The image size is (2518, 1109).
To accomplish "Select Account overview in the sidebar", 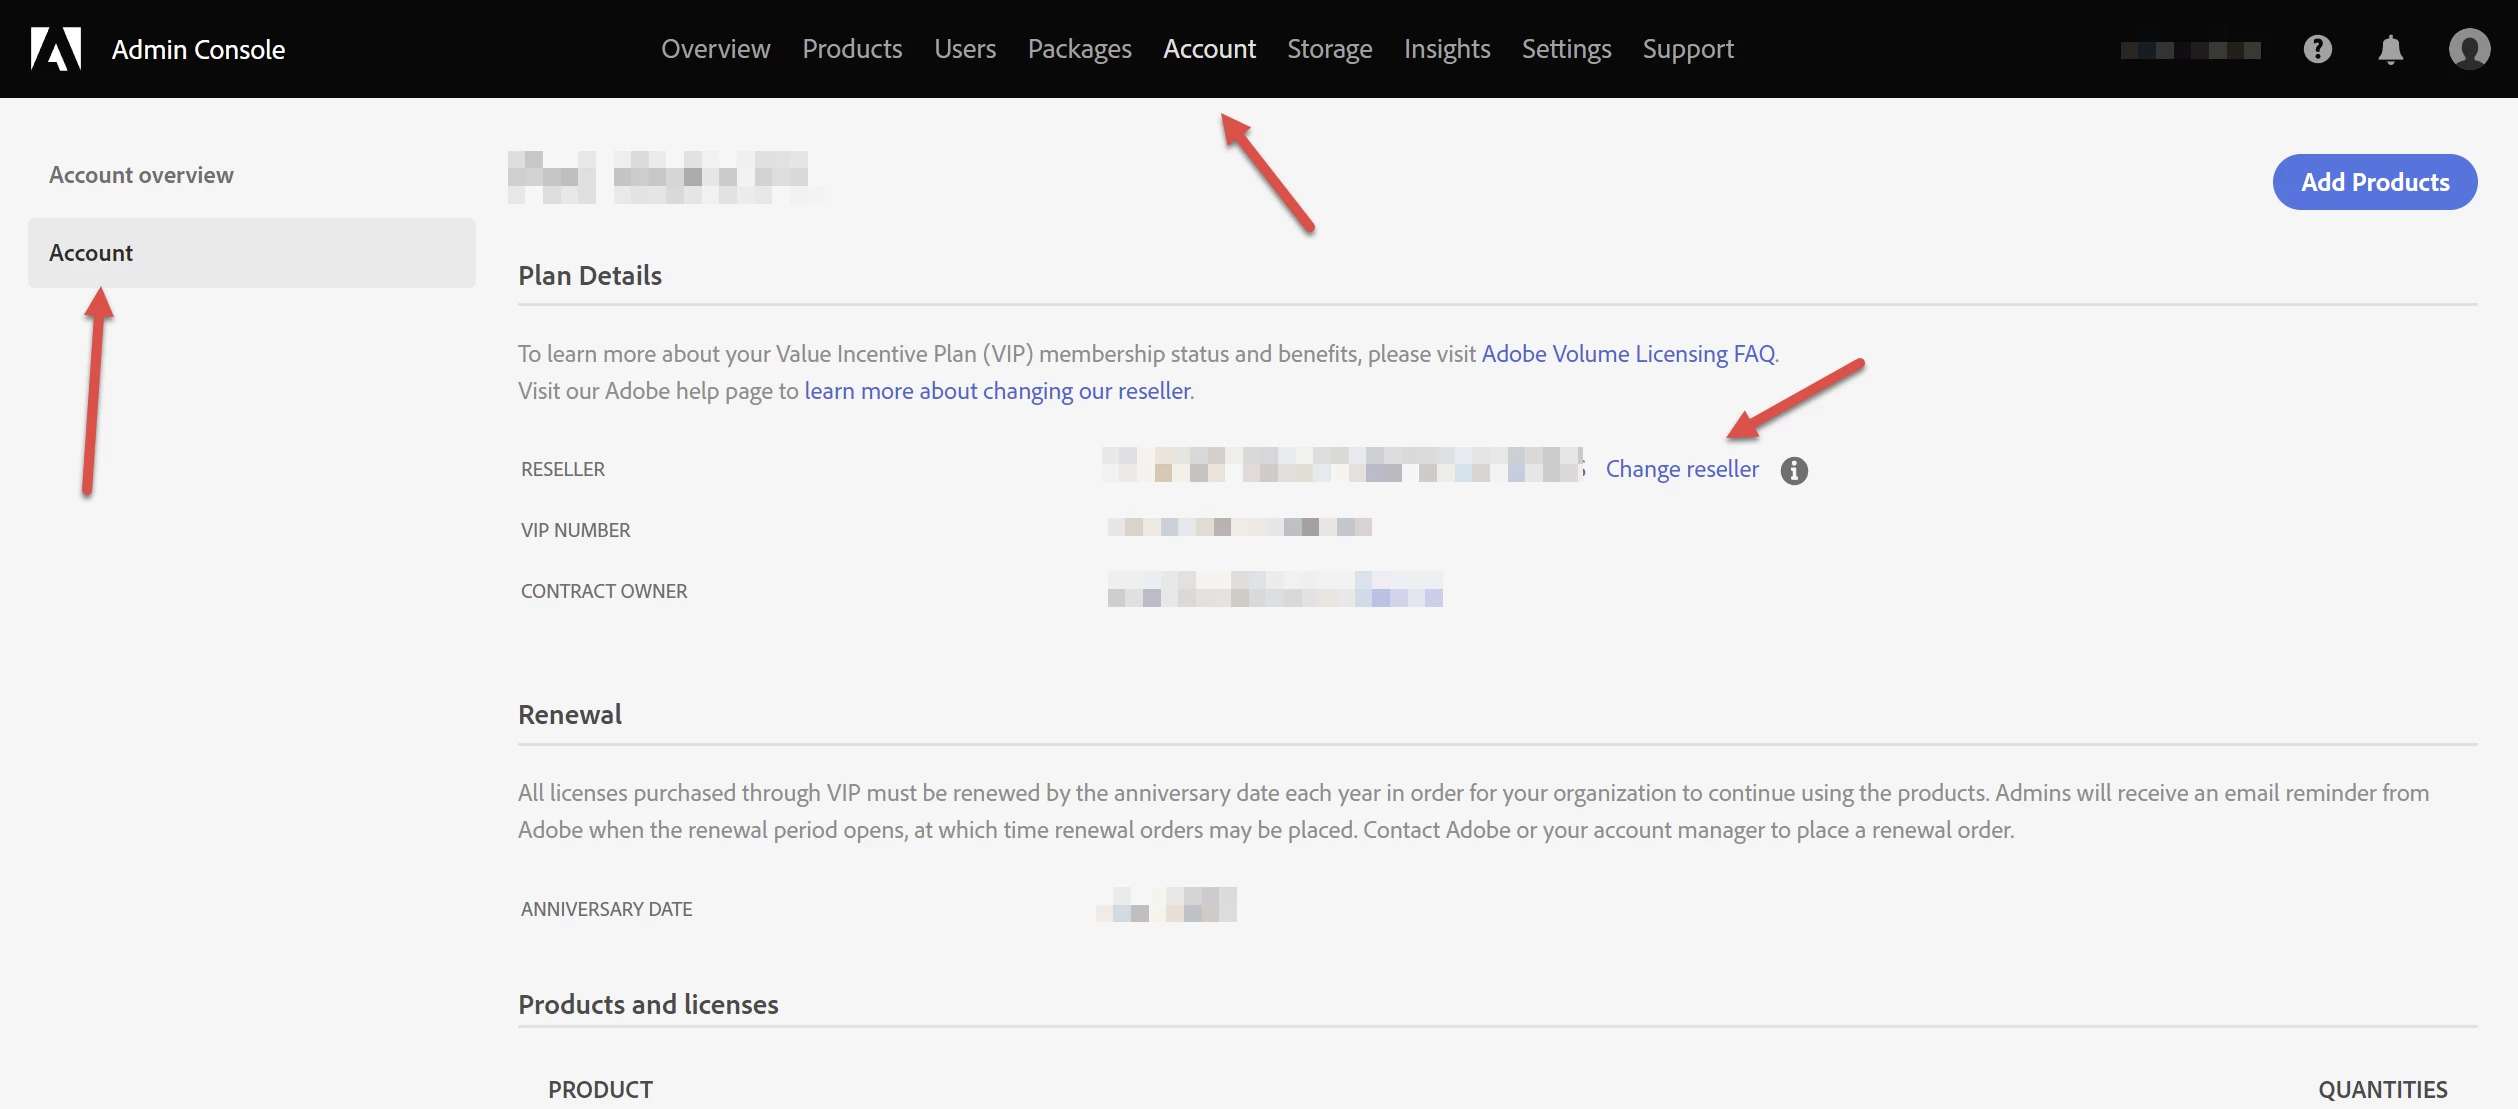I will pyautogui.click(x=141, y=175).
